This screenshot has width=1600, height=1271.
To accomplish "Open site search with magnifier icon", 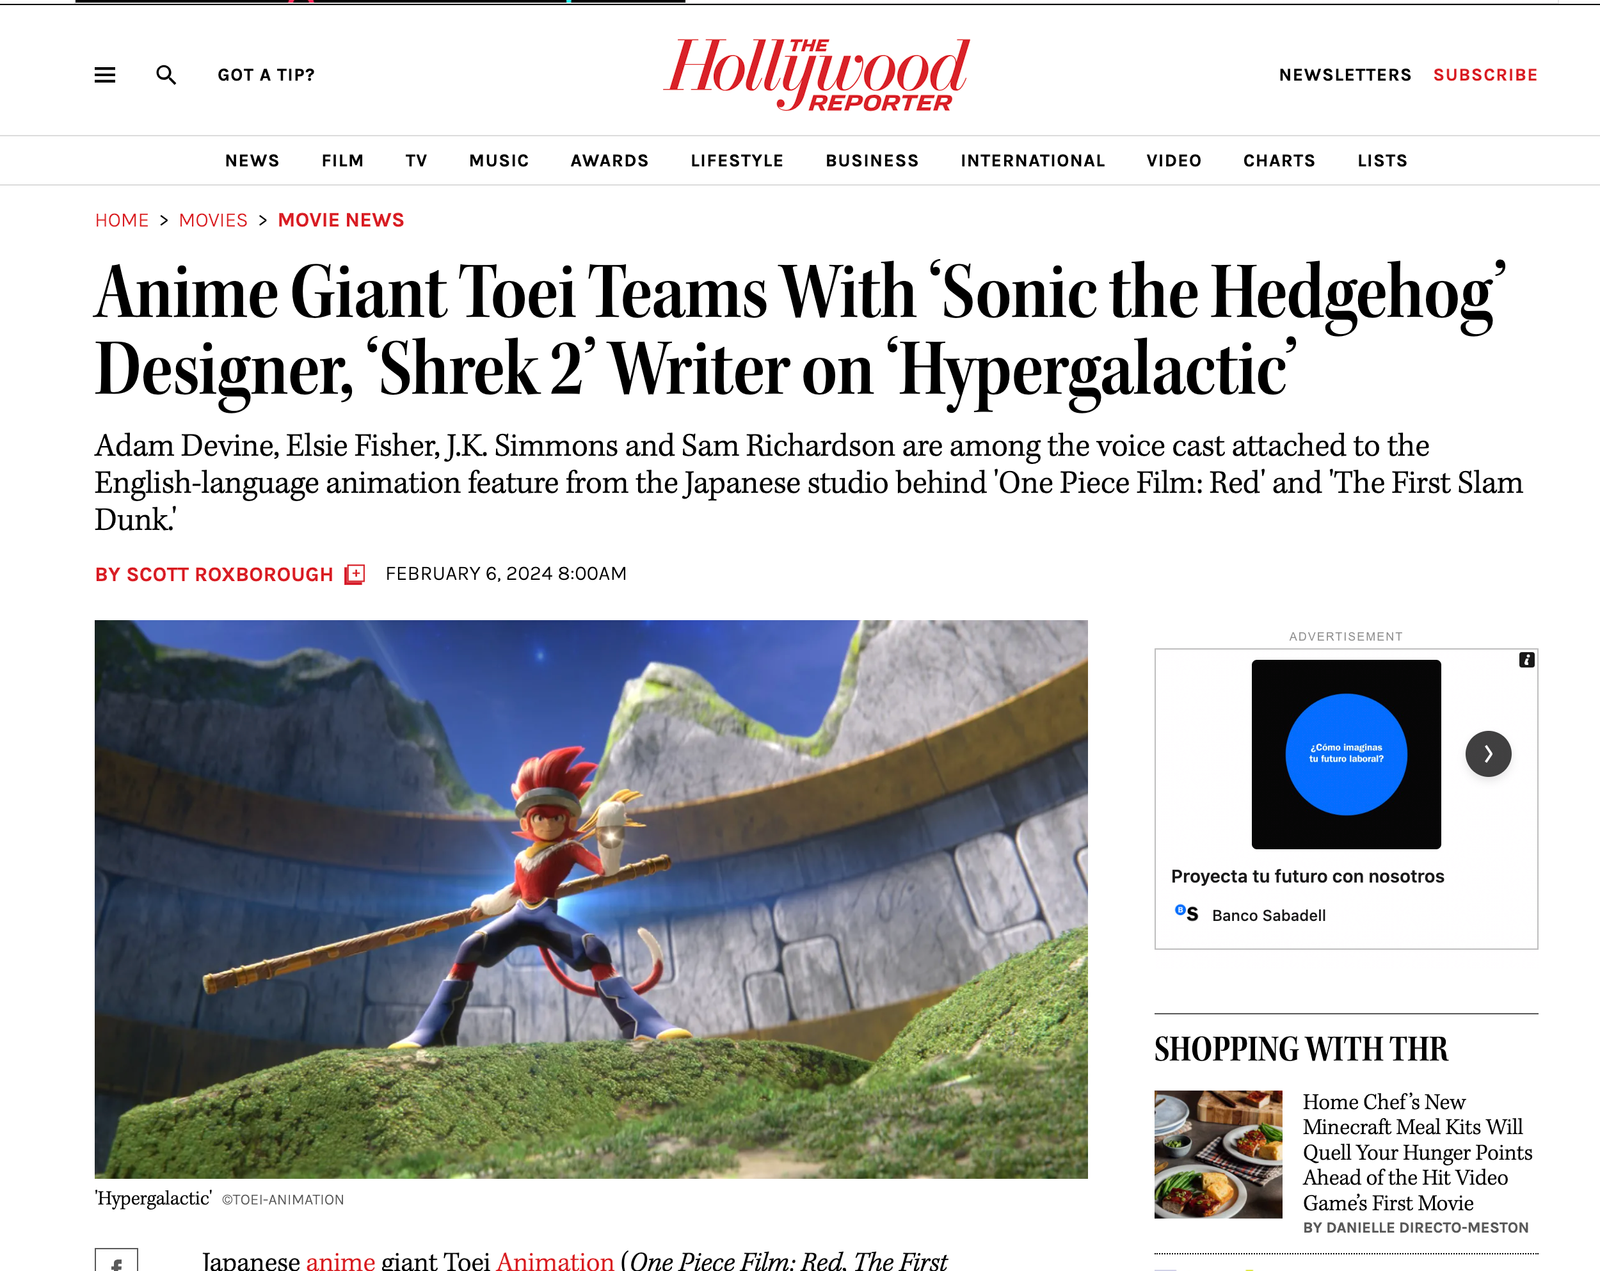I will 166,75.
